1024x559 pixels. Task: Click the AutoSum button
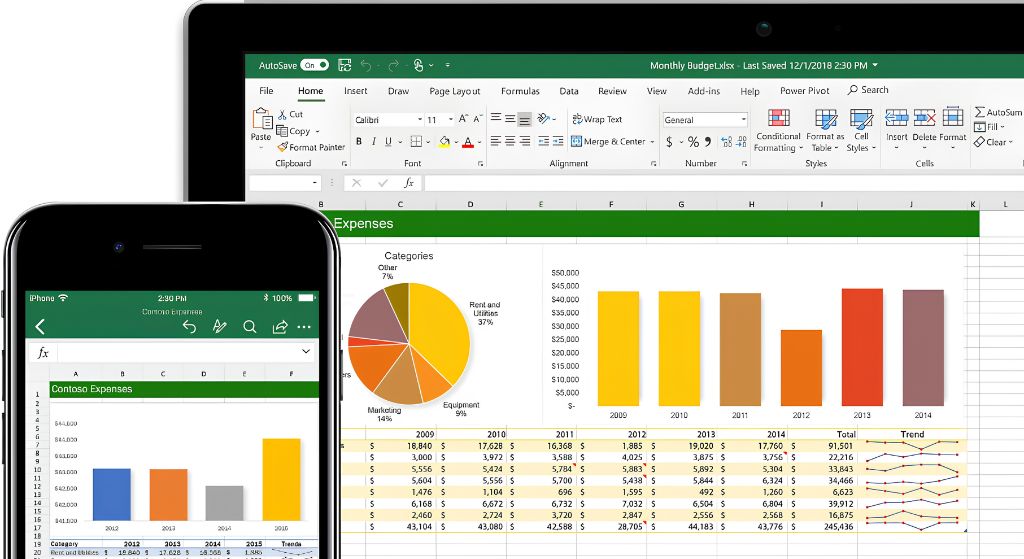point(999,112)
